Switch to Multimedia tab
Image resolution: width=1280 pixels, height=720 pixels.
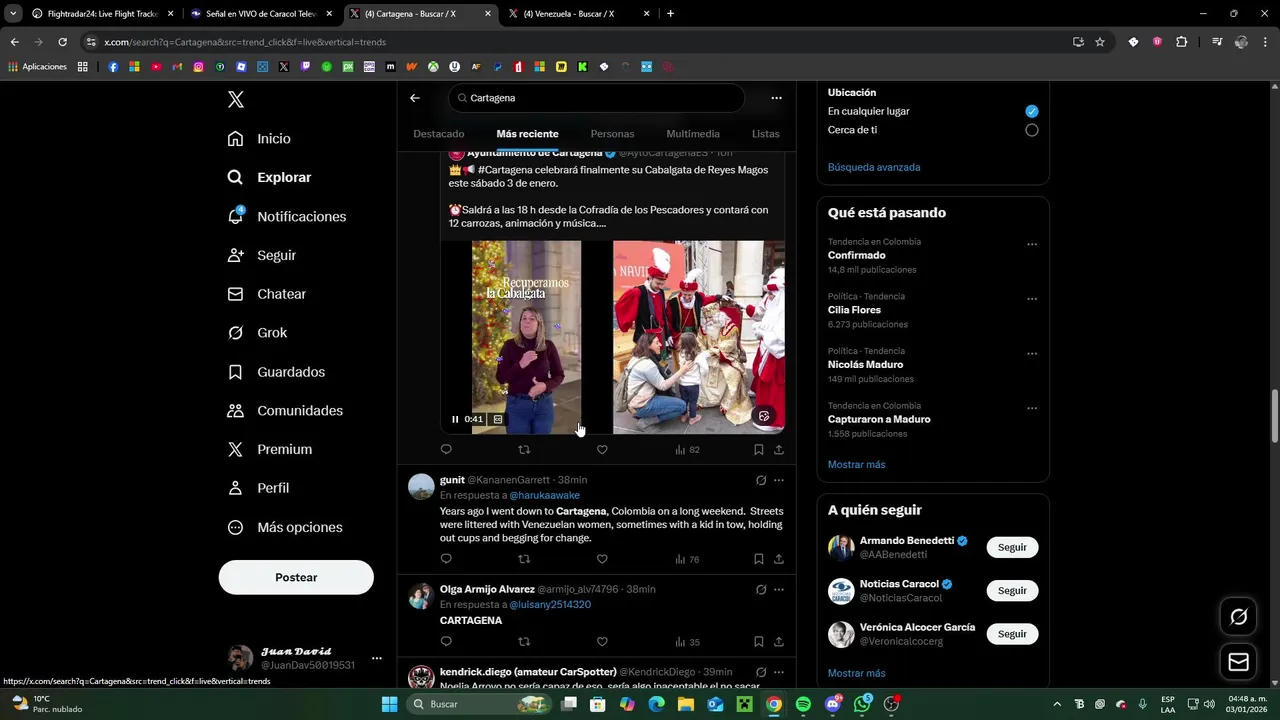point(693,134)
